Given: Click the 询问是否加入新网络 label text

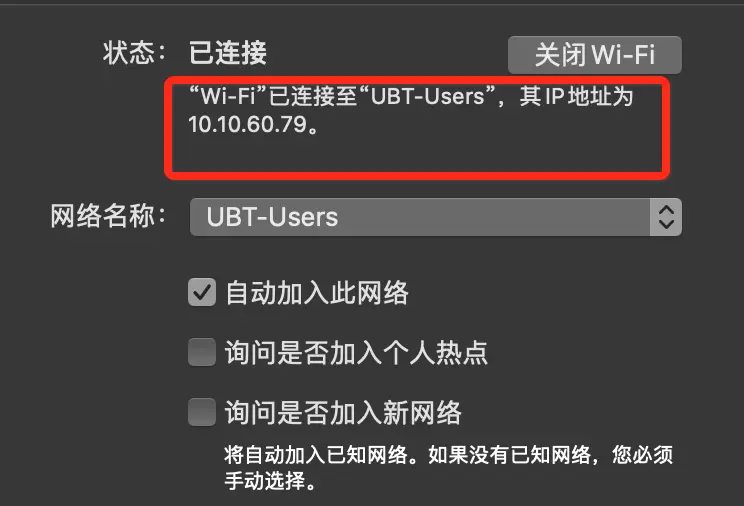Looking at the screenshot, I should (x=344, y=412).
